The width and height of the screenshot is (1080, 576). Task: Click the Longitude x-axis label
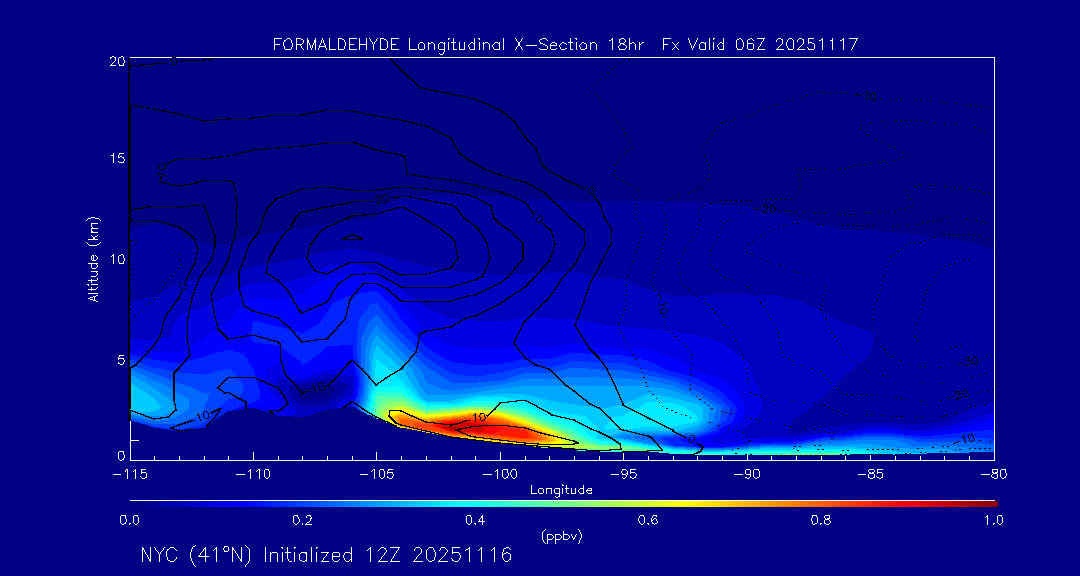561,490
